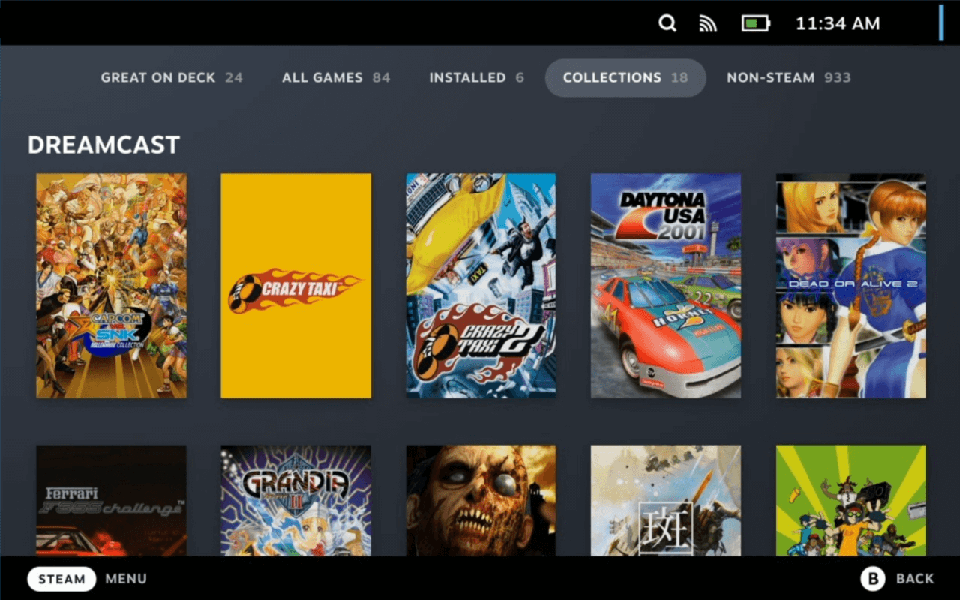Open the All Games tab
Image resolution: width=960 pixels, height=600 pixels.
coord(336,77)
